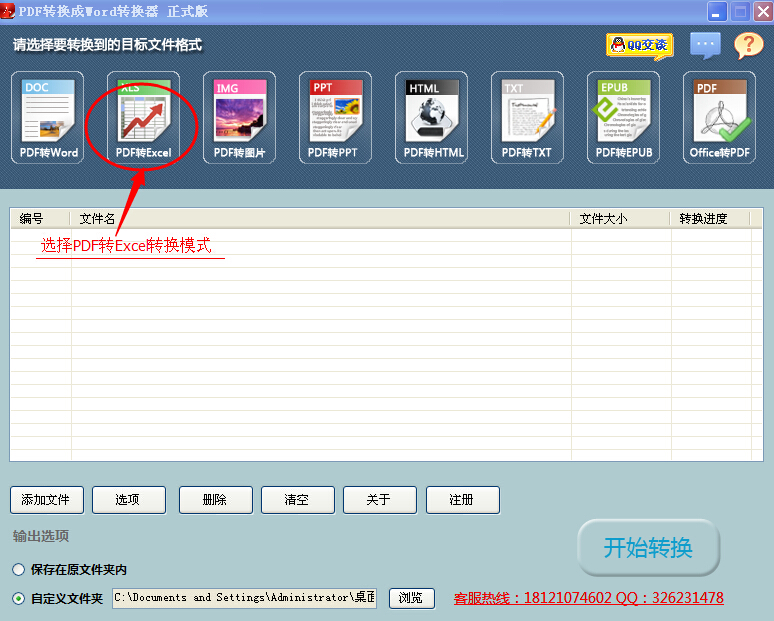Viewport: 774px width, 621px height.
Task: Click the 浏览 browse button
Action: (x=411, y=598)
